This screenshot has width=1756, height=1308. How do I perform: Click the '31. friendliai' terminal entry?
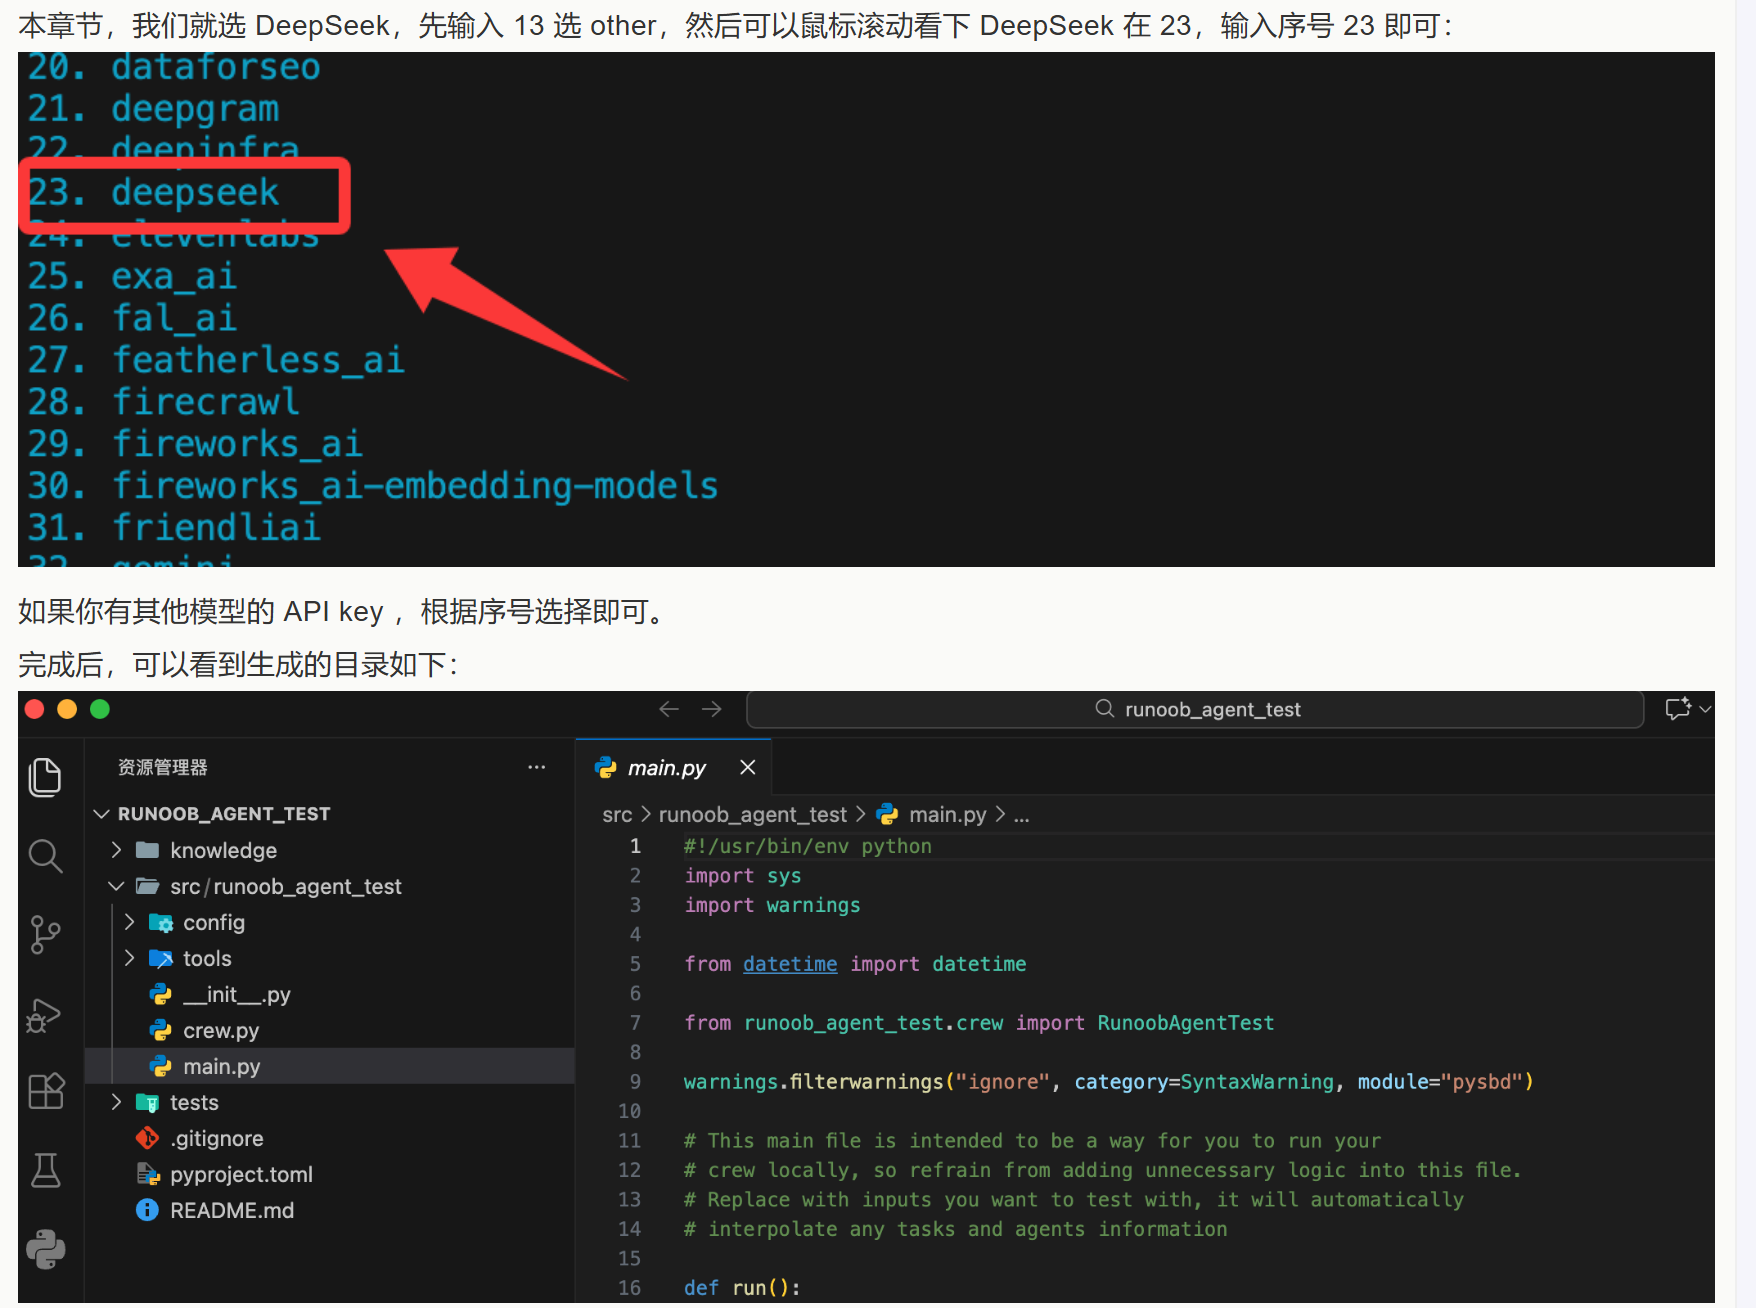pyautogui.click(x=174, y=527)
